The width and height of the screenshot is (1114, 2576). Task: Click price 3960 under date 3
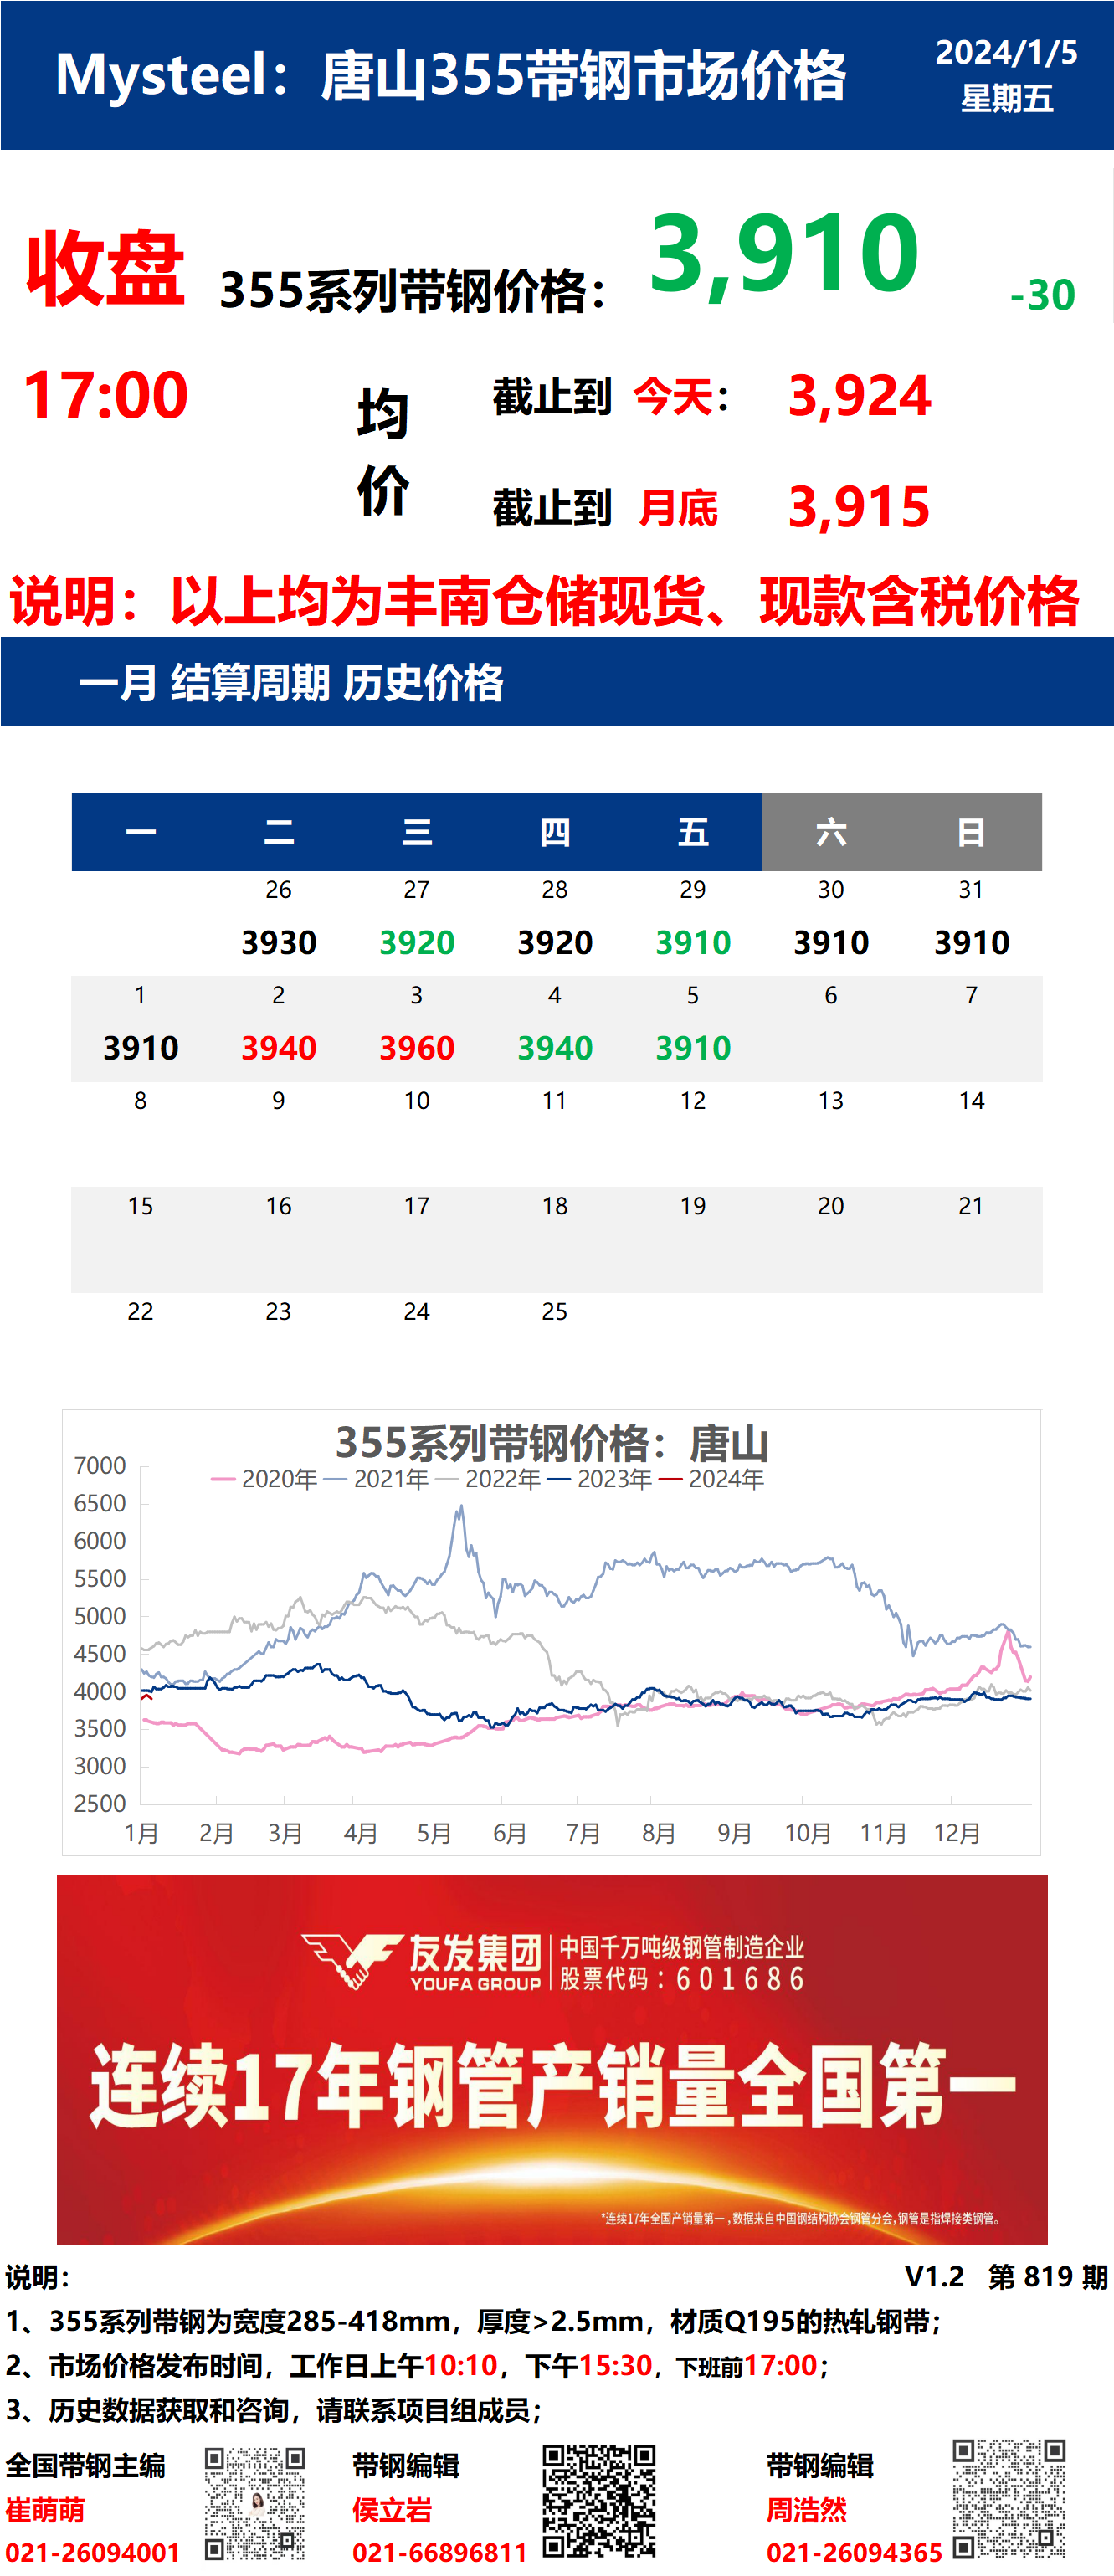417,1048
